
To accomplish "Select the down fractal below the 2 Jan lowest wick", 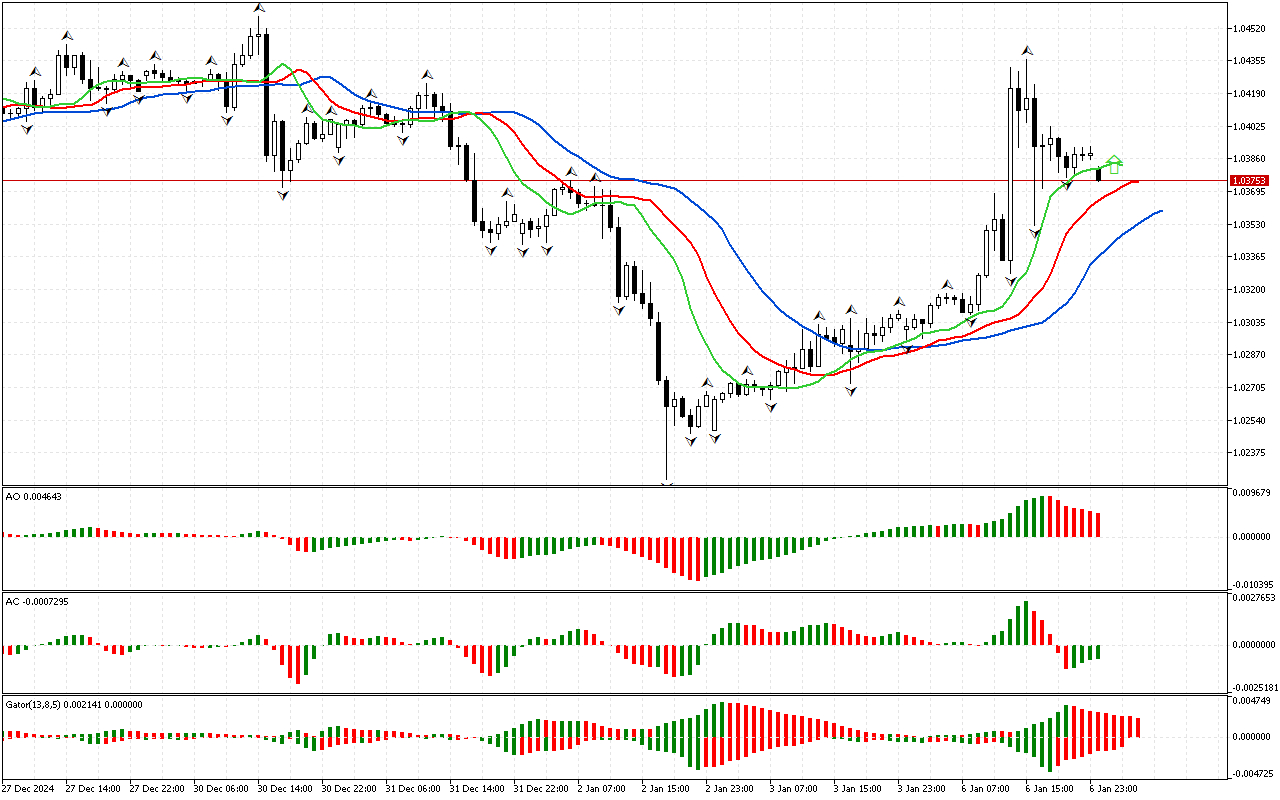I will (666, 485).
